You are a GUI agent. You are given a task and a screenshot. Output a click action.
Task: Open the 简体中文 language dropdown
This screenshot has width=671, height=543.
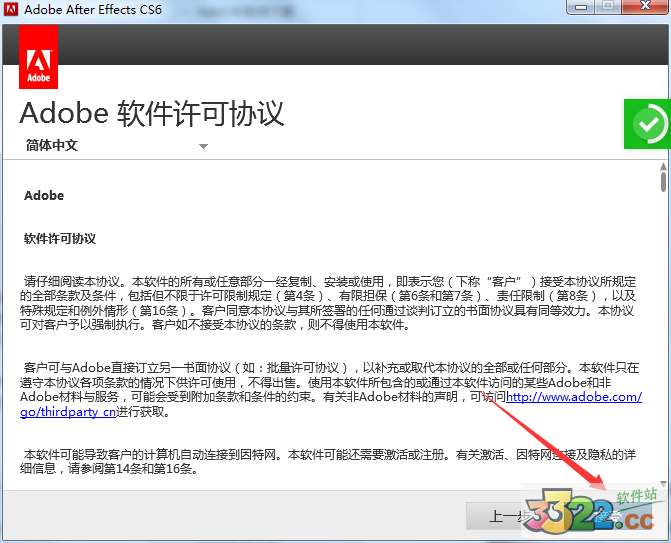[116, 145]
